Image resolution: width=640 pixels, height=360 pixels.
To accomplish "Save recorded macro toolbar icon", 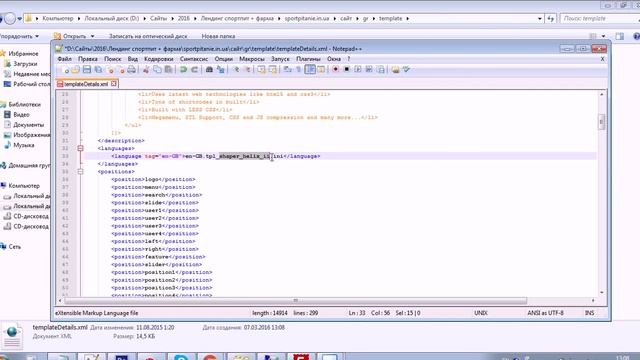I will click(x=380, y=70).
